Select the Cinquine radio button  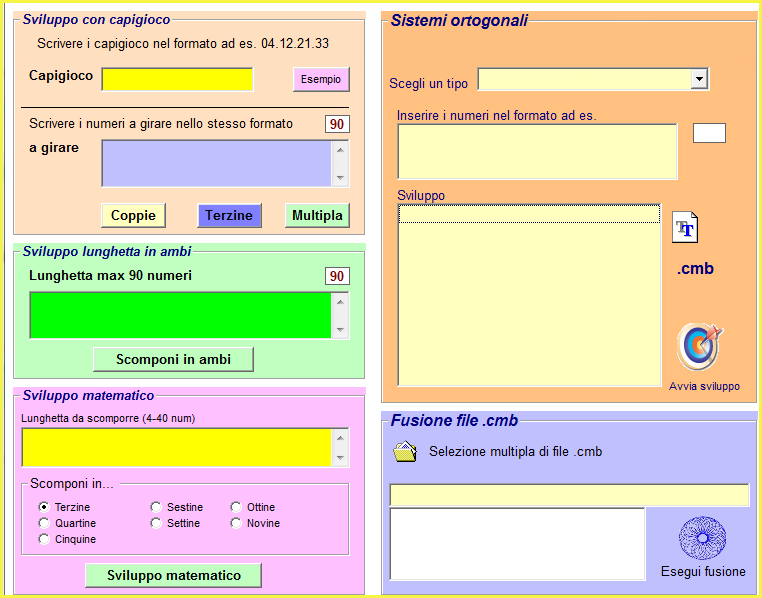point(44,539)
